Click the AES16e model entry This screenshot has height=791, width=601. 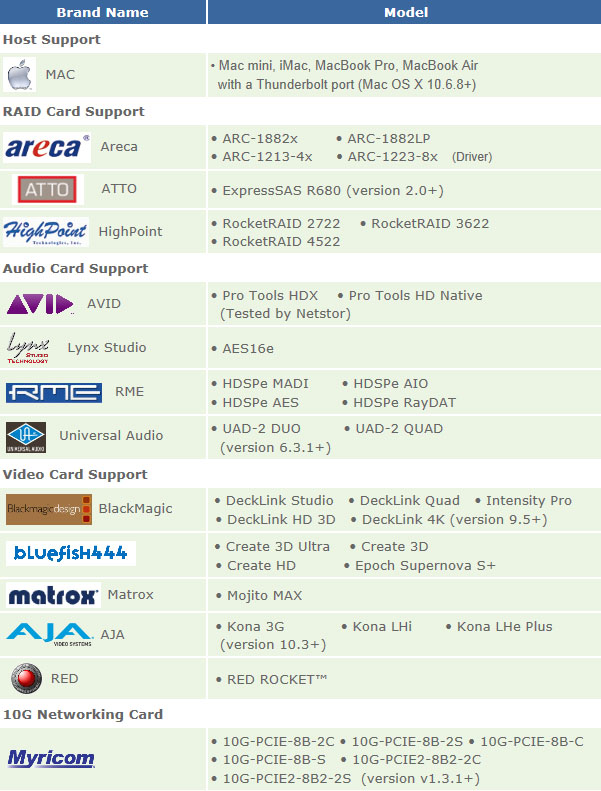coord(248,349)
